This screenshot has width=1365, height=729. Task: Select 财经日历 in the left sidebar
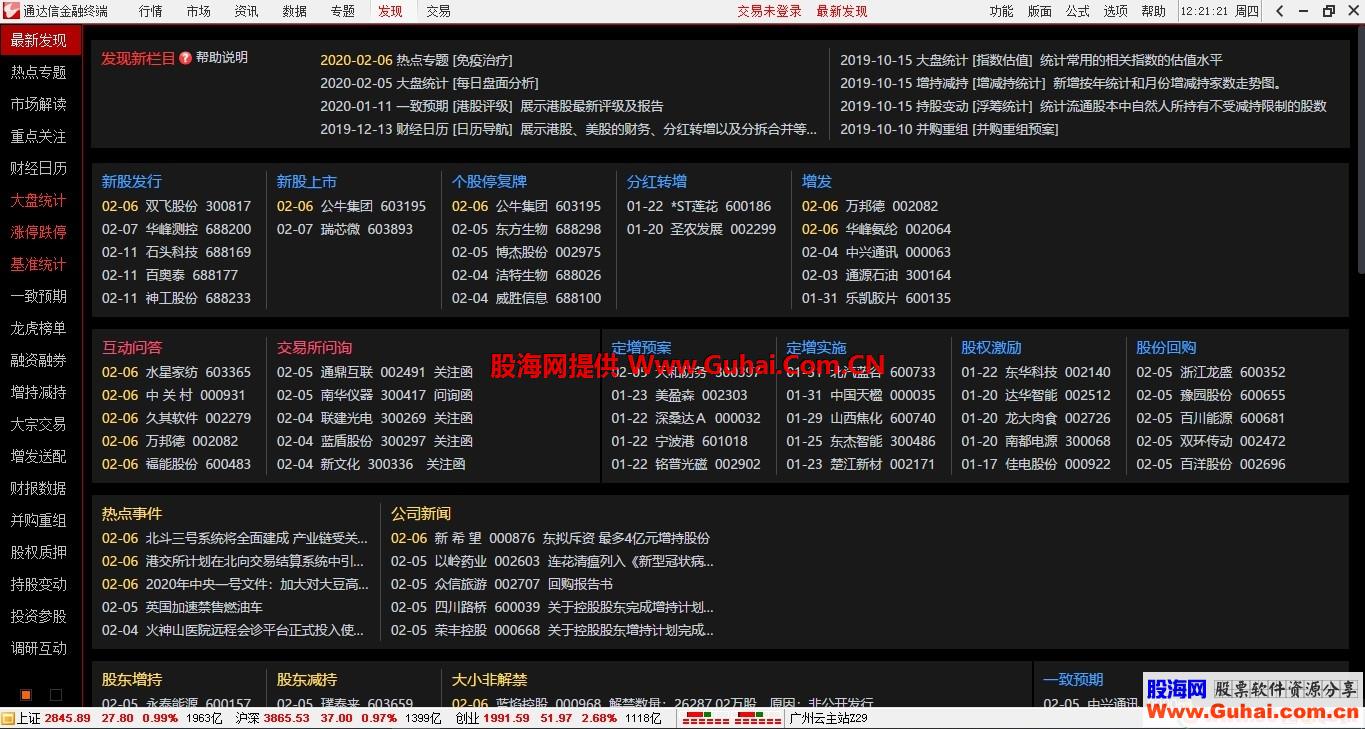coord(39,168)
